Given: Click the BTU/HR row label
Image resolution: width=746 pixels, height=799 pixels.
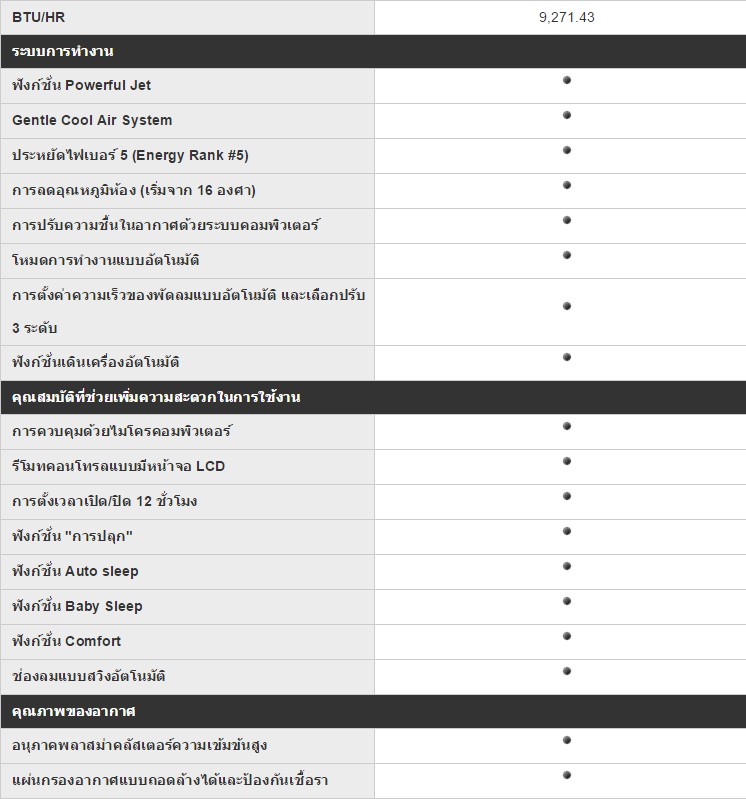Looking at the screenshot, I should click(39, 17).
